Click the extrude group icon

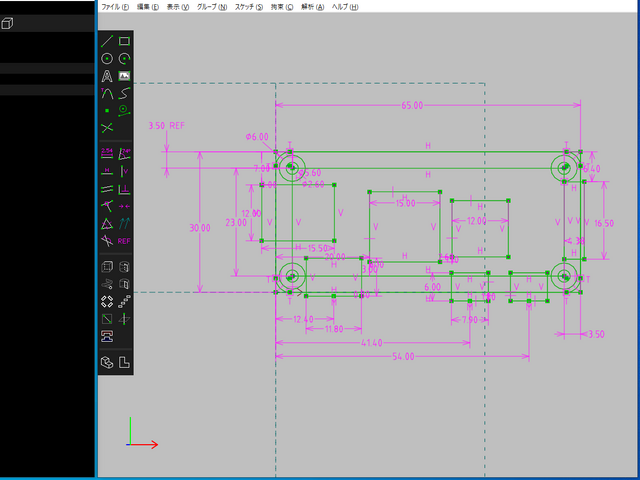[x=107, y=267]
